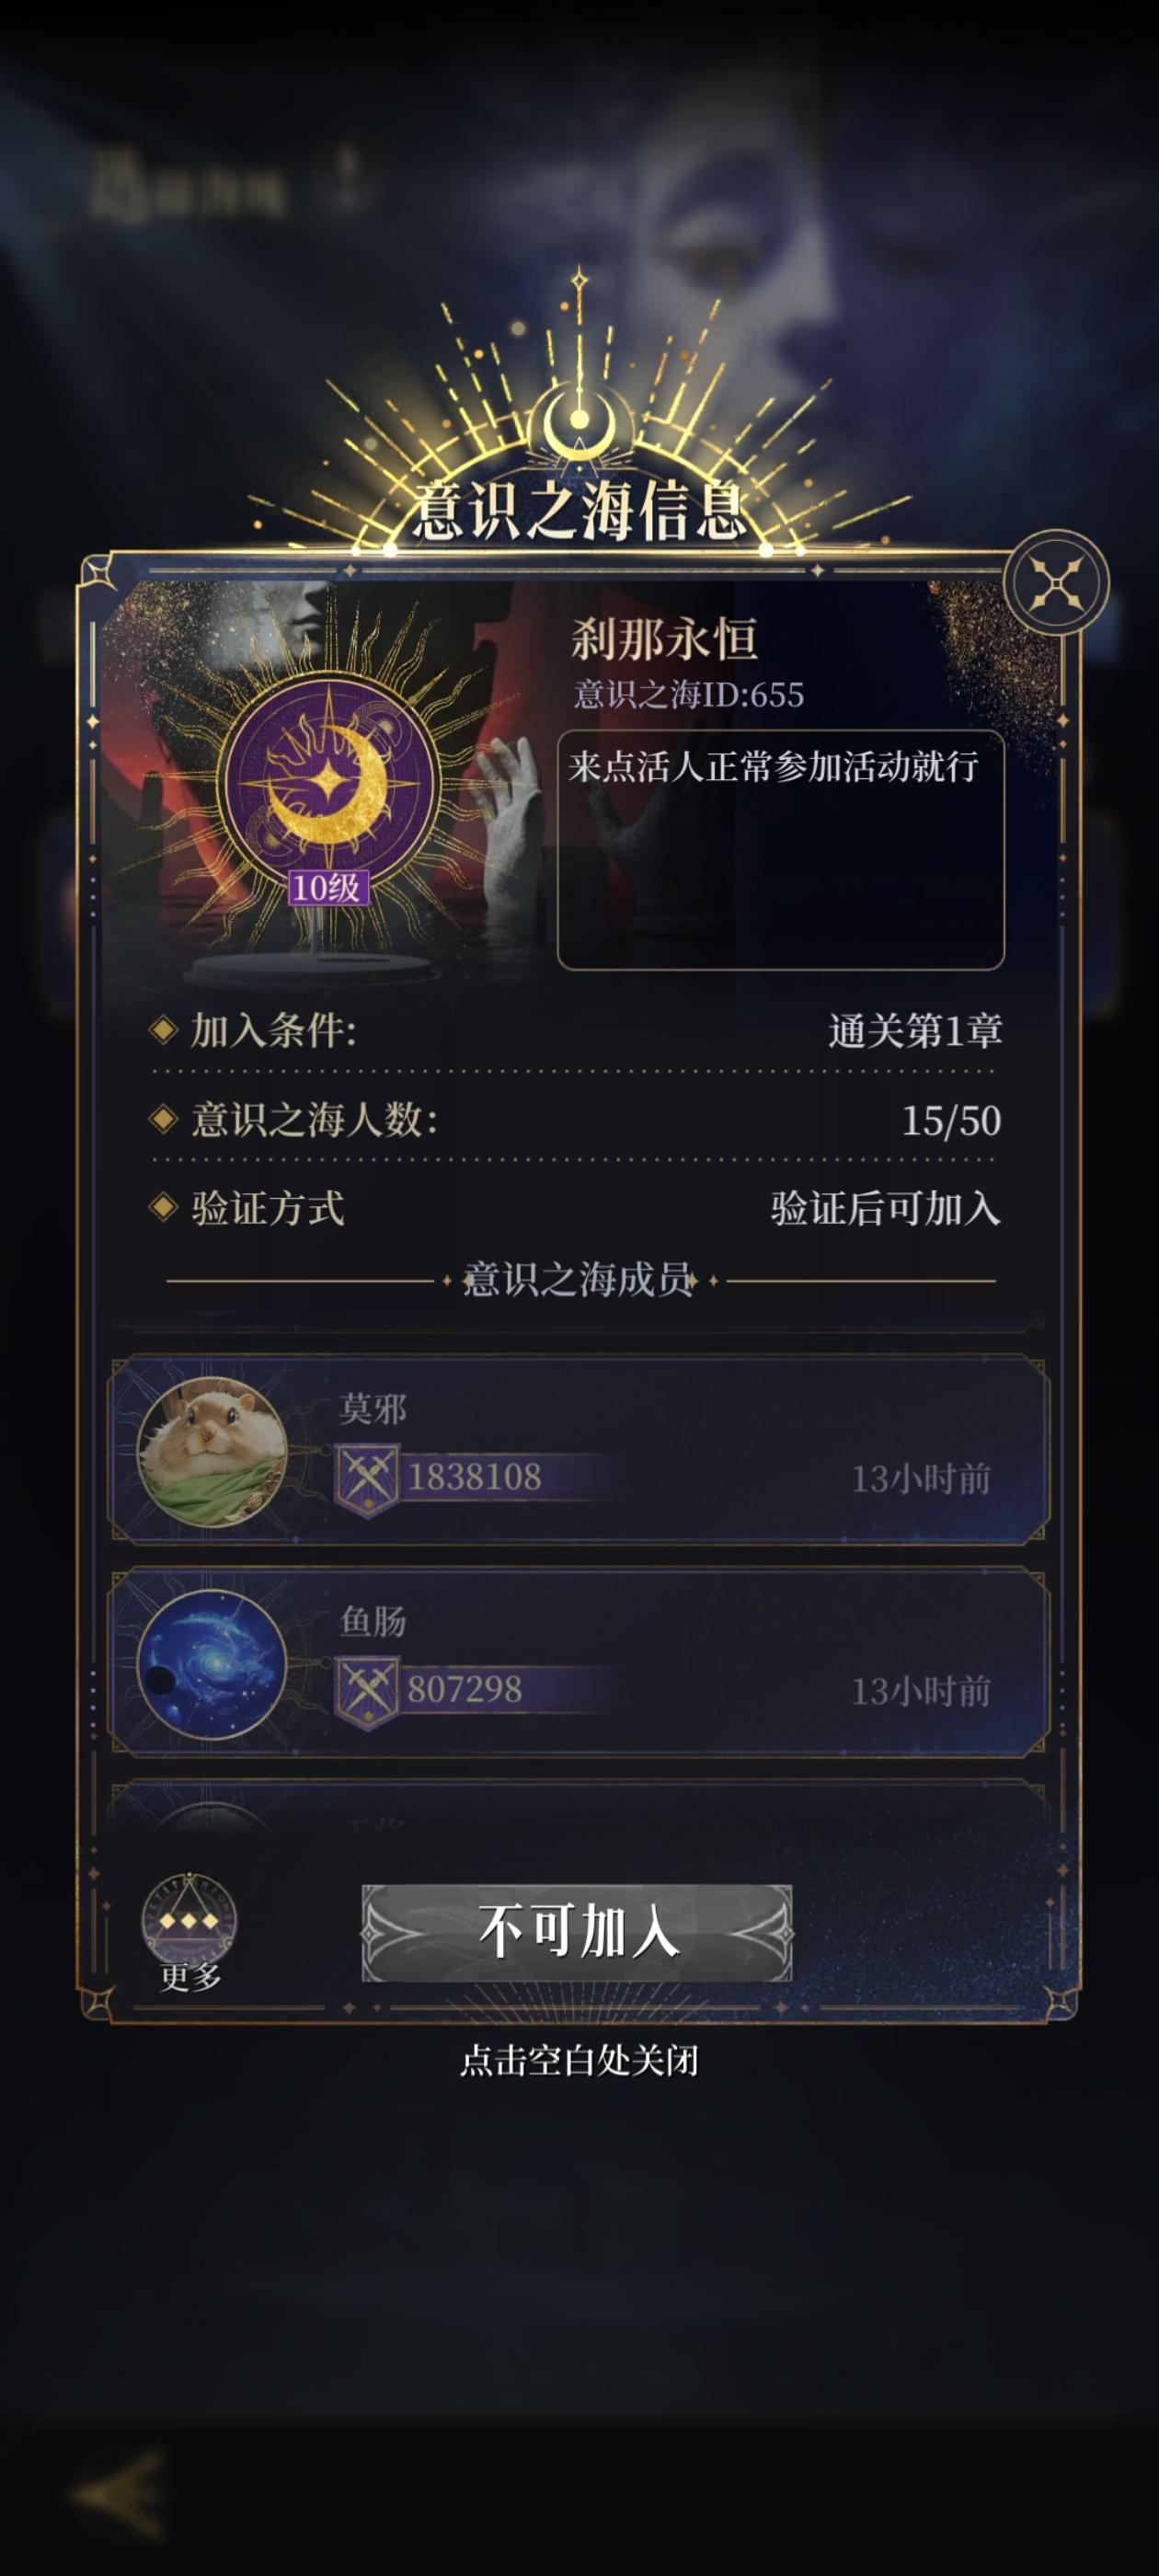This screenshot has width=1159, height=2576.
Task: Tap the 意识之海ID:655 text
Action: click(689, 694)
